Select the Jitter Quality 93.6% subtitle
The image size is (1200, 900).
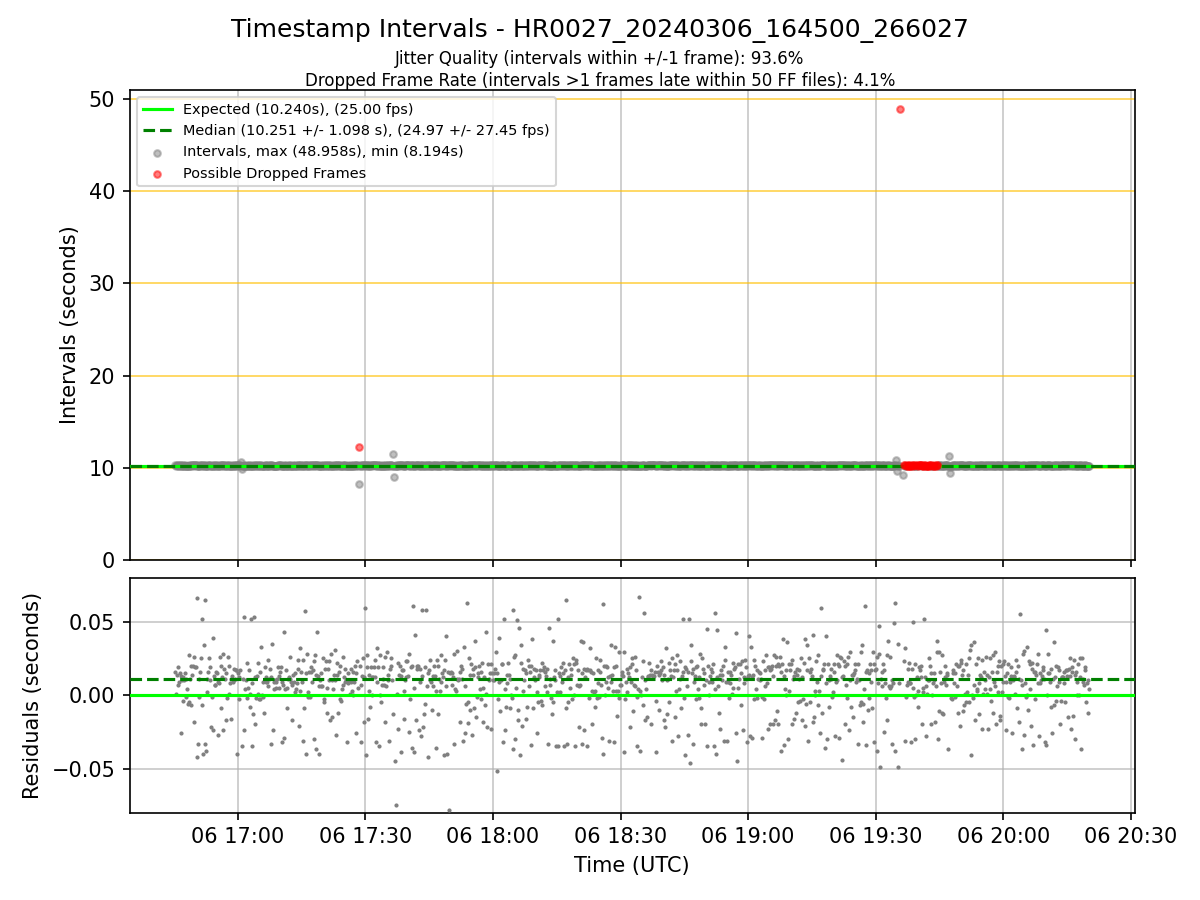(599, 59)
